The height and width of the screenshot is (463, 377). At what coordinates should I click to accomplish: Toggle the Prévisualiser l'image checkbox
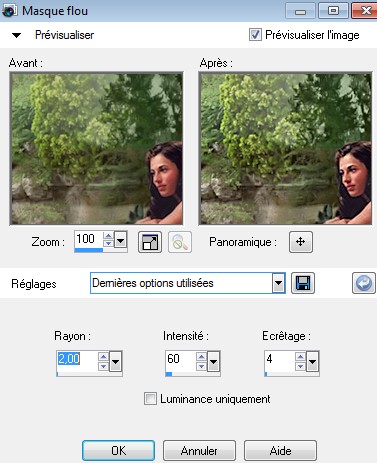point(255,35)
